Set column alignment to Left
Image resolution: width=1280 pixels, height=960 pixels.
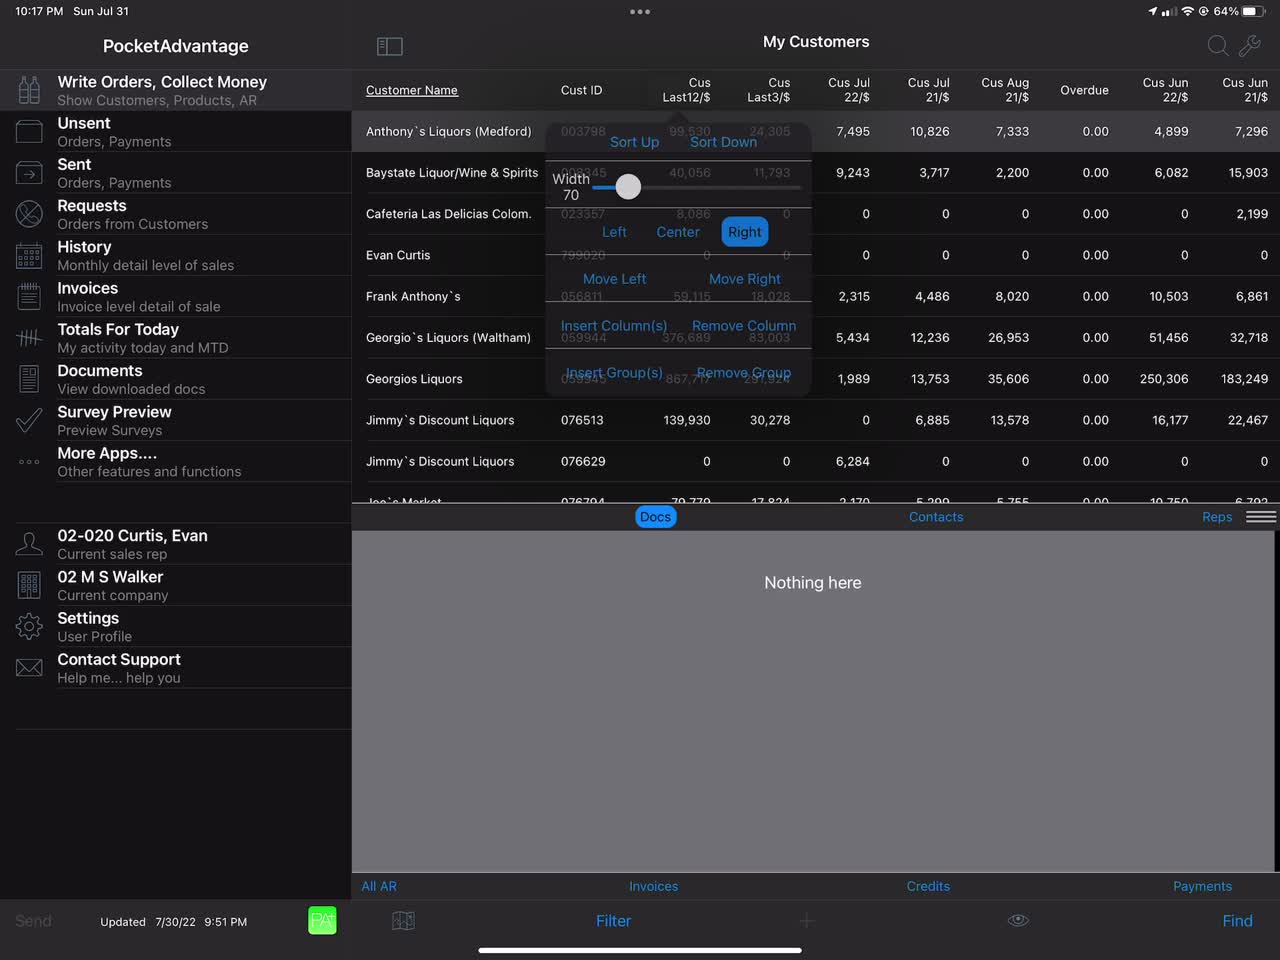click(613, 231)
